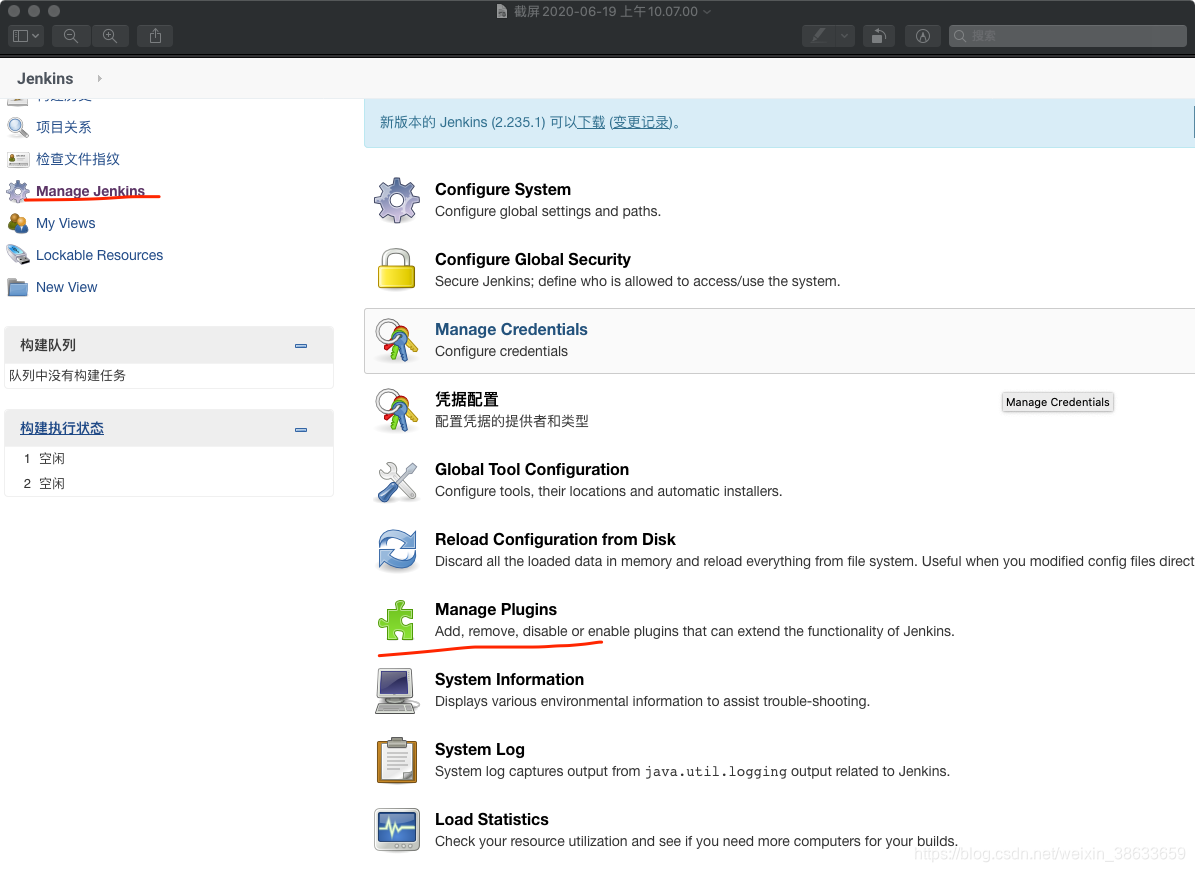Collapse the 构建队列 panel

[301, 346]
